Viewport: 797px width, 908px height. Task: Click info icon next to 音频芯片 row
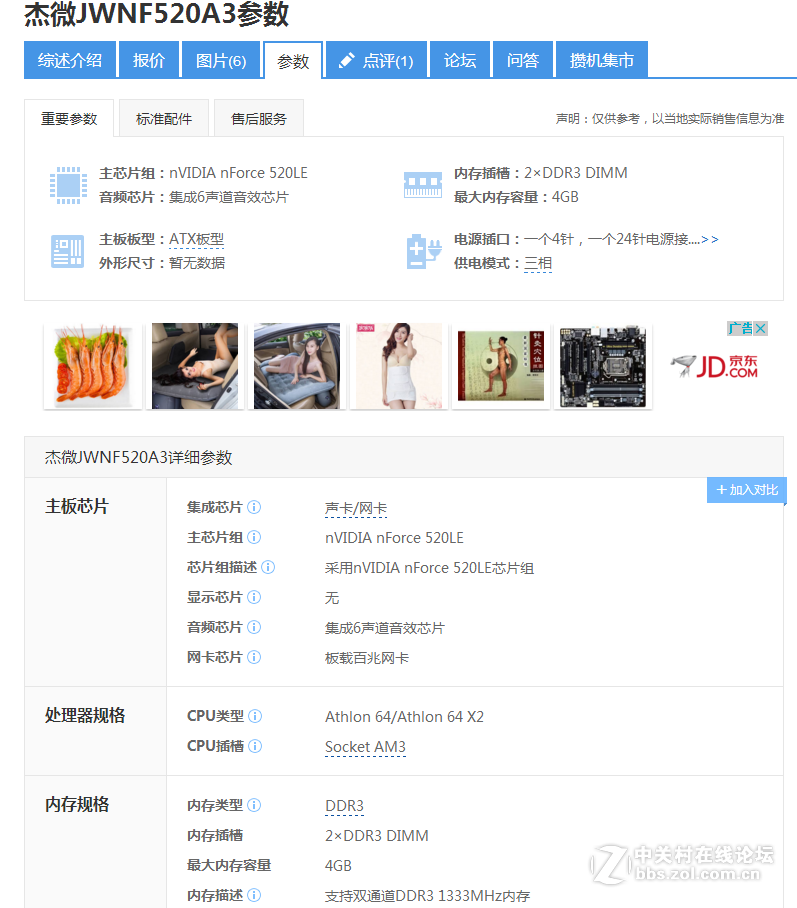[254, 627]
